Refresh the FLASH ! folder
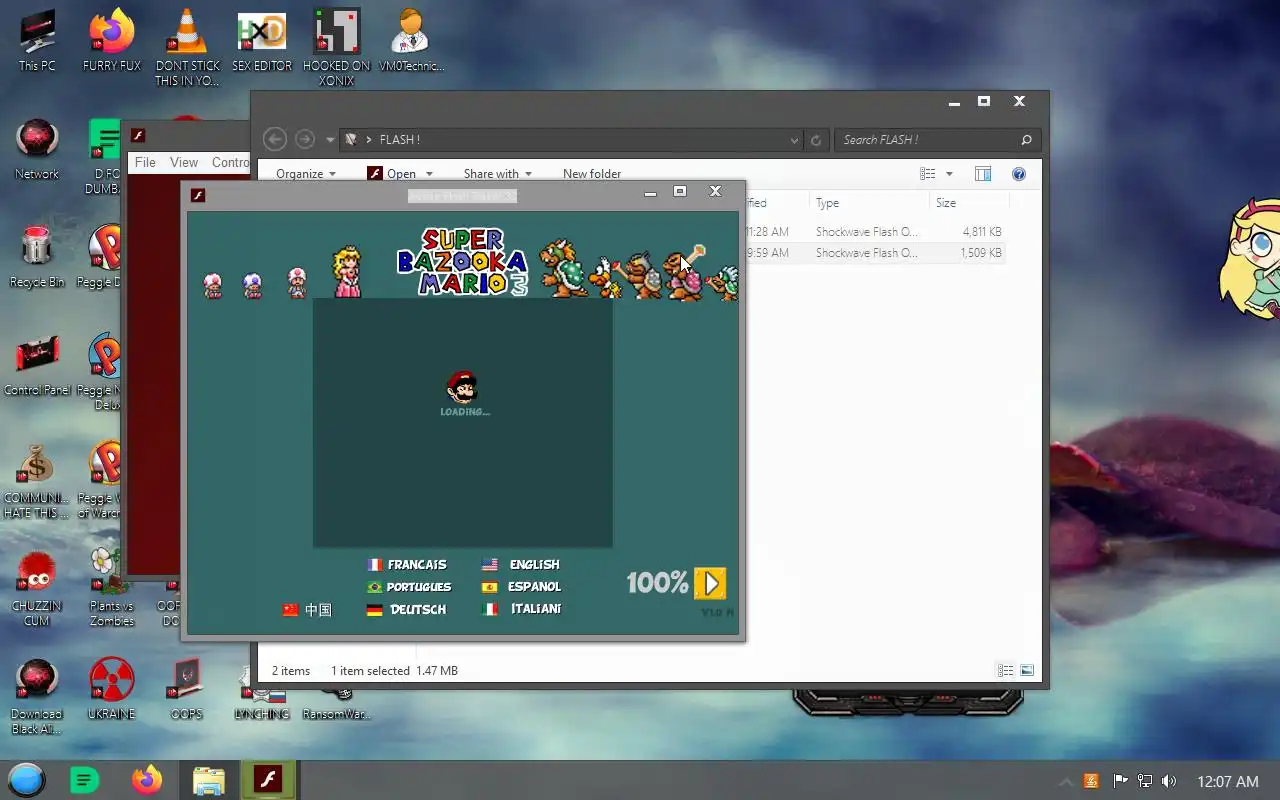 [816, 140]
